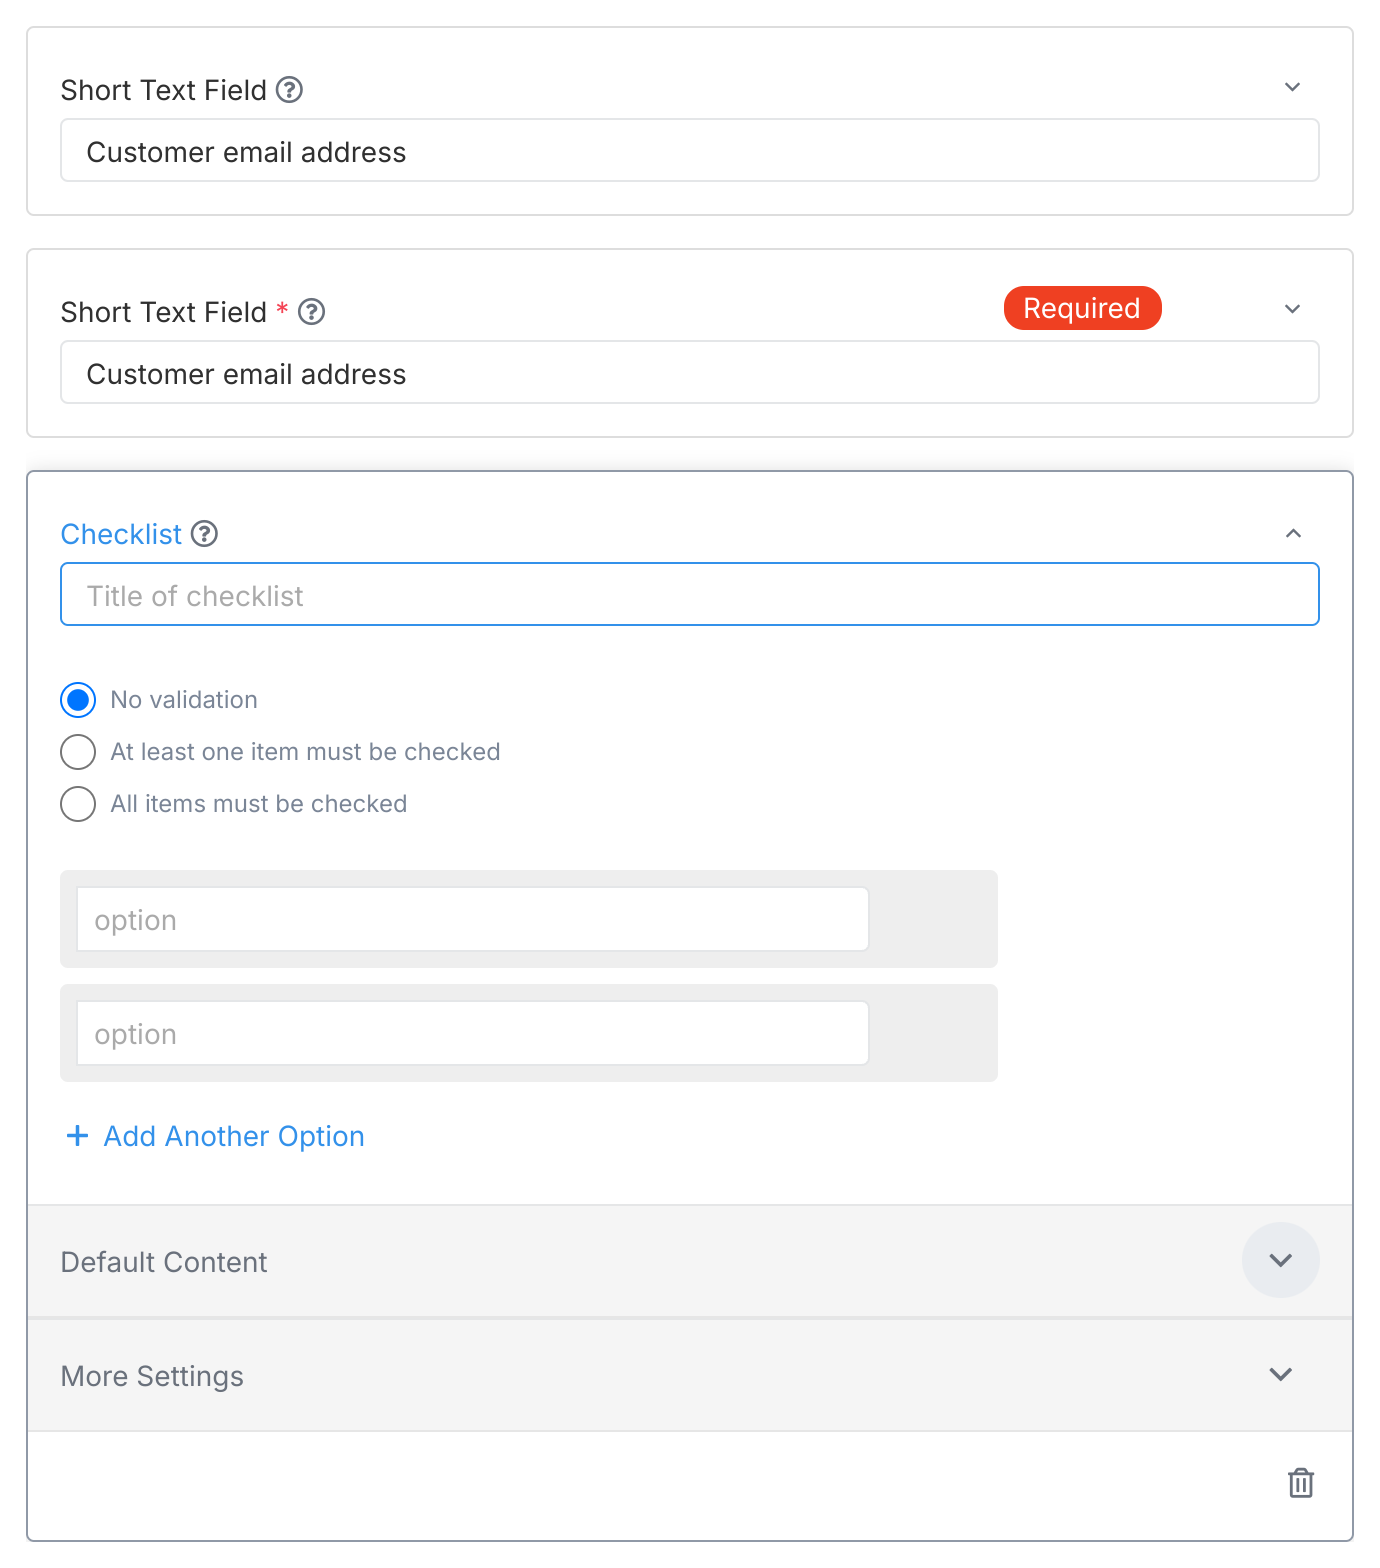Click the Required badge

(1082, 308)
